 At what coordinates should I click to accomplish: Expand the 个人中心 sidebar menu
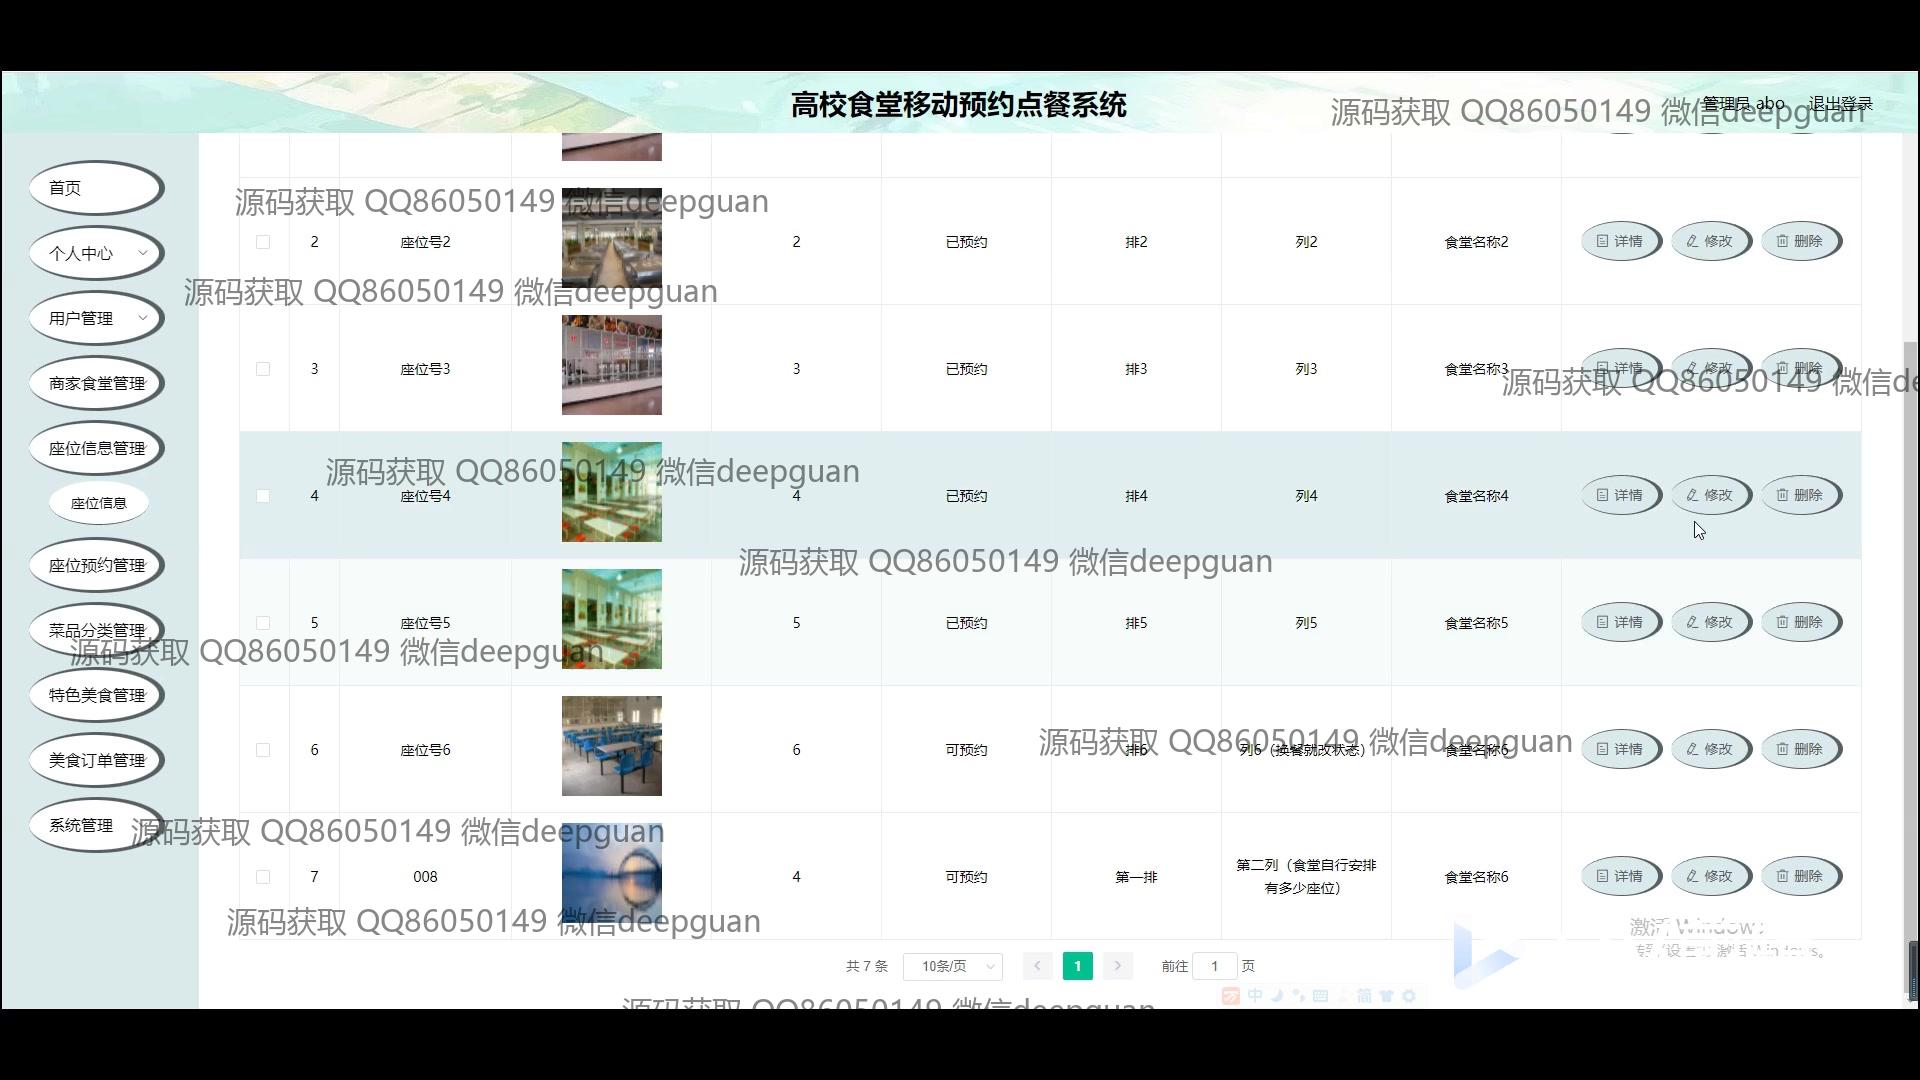[x=96, y=253]
